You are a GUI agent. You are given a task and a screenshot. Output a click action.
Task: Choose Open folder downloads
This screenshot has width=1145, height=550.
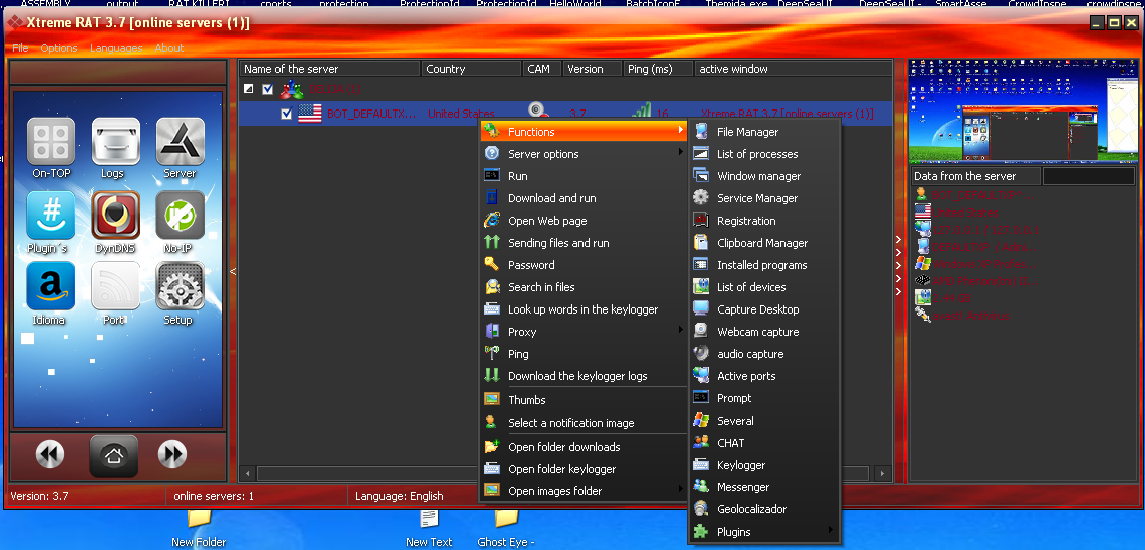pyautogui.click(x=584, y=447)
